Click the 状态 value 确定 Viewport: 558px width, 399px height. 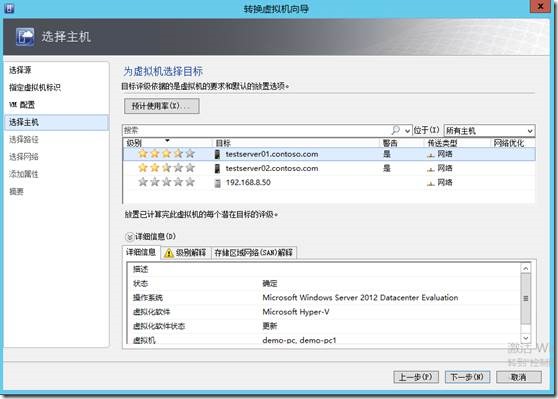pyautogui.click(x=270, y=284)
